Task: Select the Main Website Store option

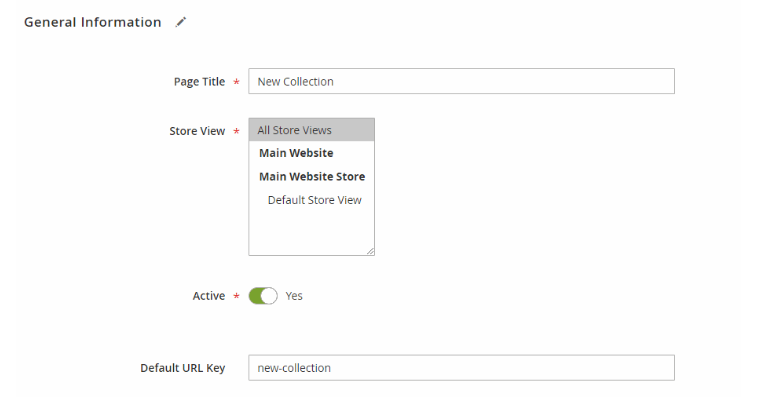Action: point(311,177)
